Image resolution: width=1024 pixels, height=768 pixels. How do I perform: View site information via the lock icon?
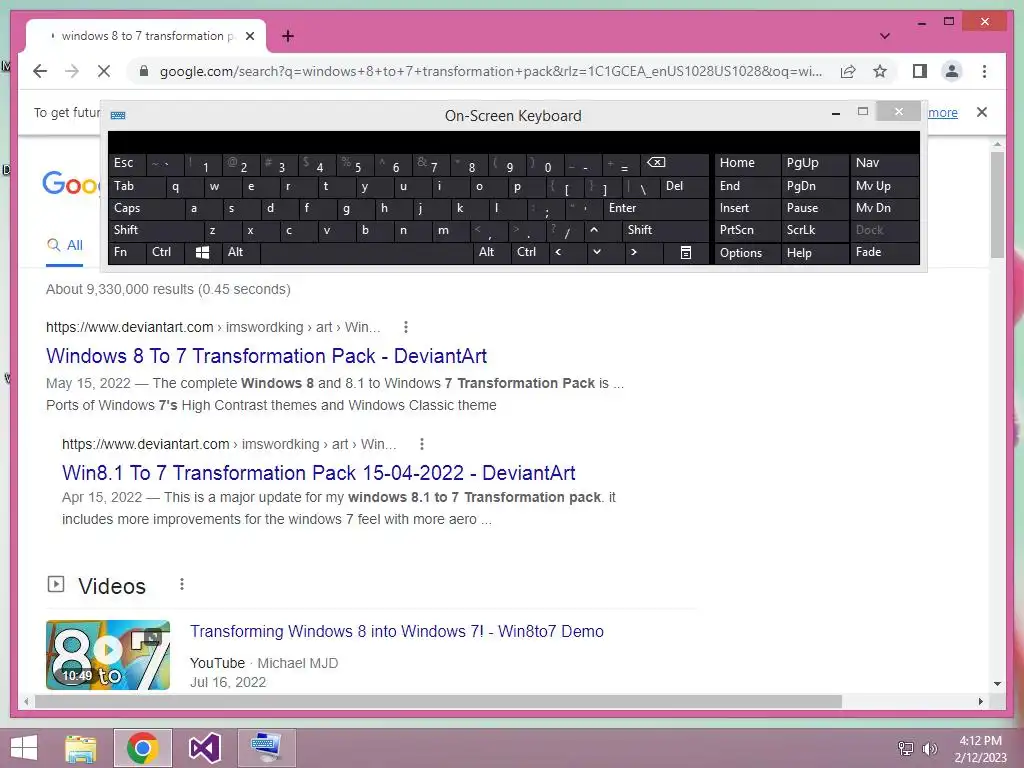144,71
